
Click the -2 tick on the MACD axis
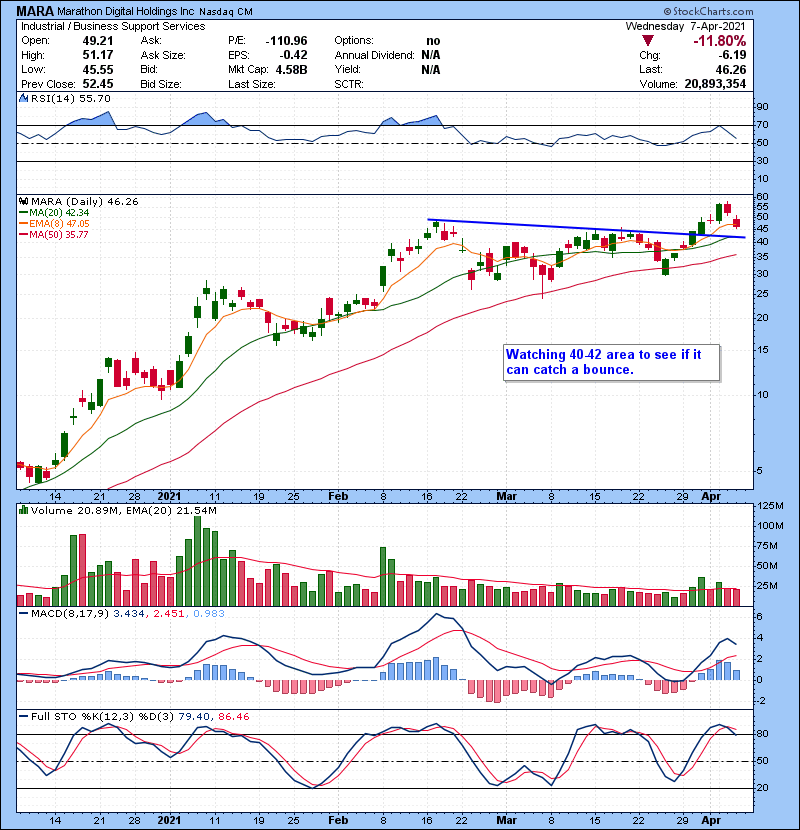[761, 701]
